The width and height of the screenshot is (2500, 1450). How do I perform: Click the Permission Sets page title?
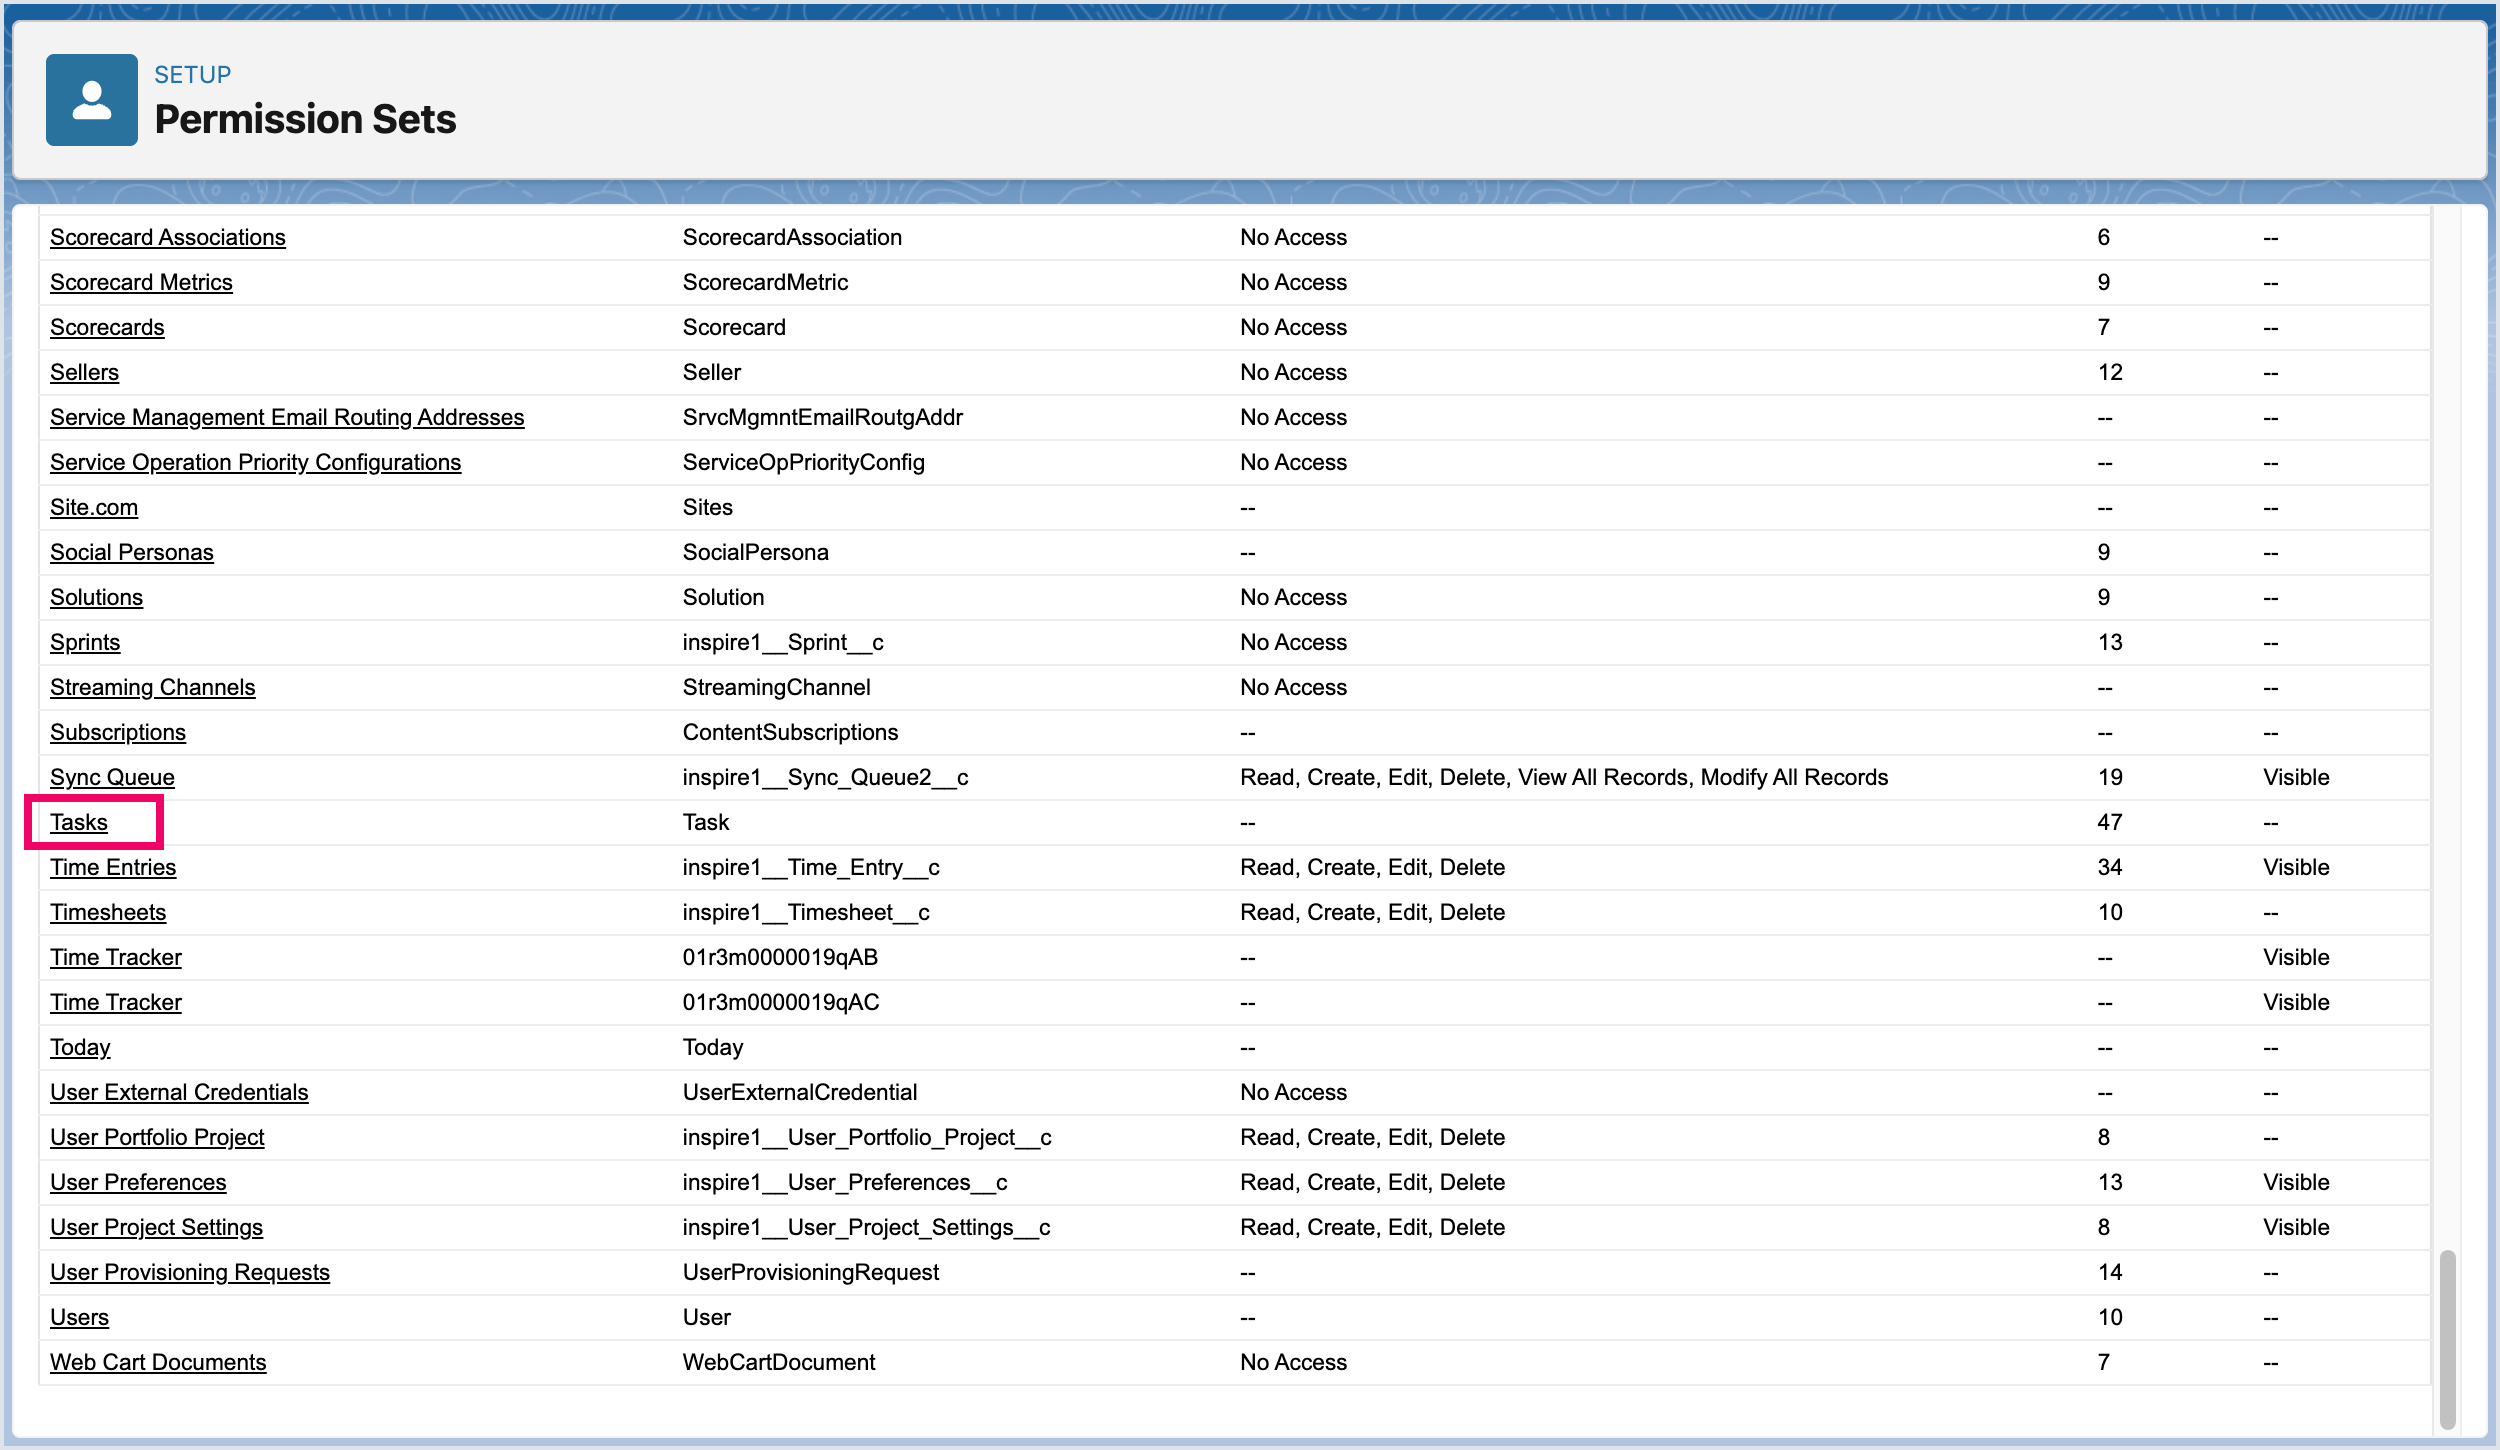pos(305,119)
